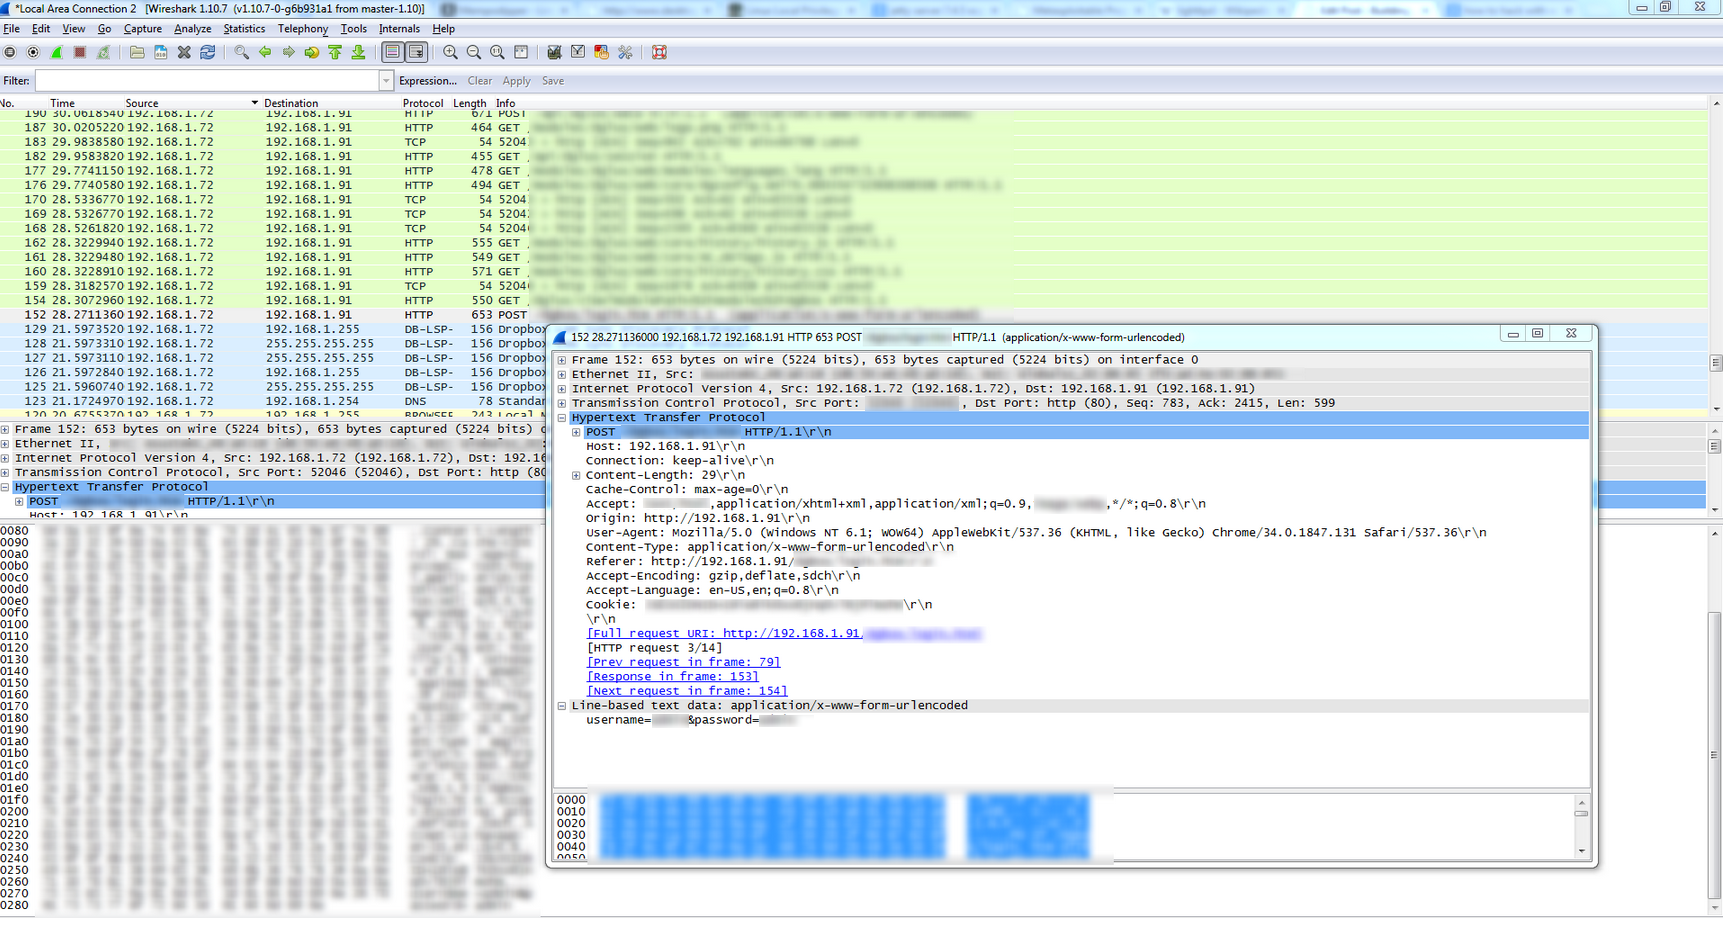Screen dimensions: 1733x928
Task: Edit capture filter icon
Action: coord(554,52)
